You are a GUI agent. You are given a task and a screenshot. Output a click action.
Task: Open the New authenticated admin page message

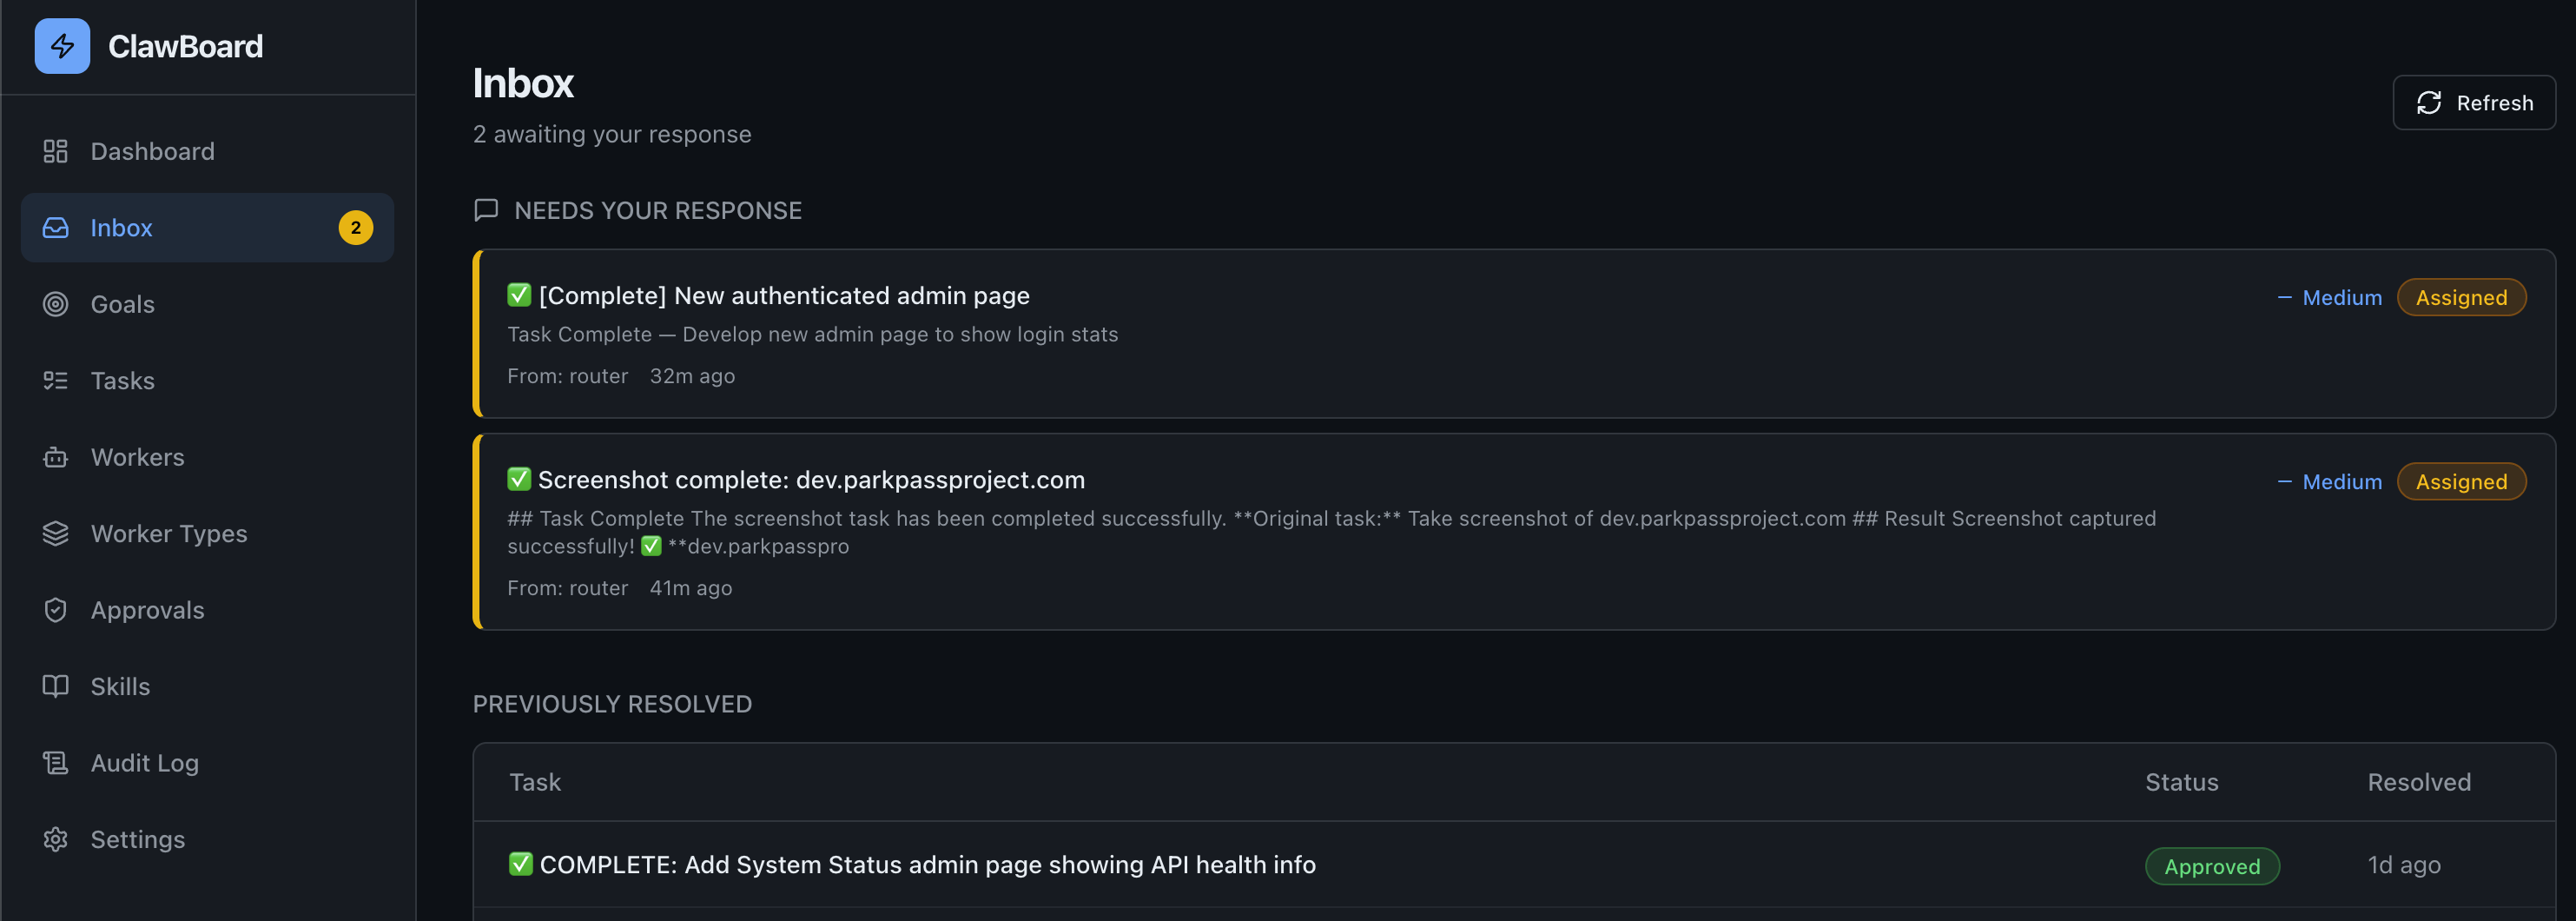tap(783, 296)
